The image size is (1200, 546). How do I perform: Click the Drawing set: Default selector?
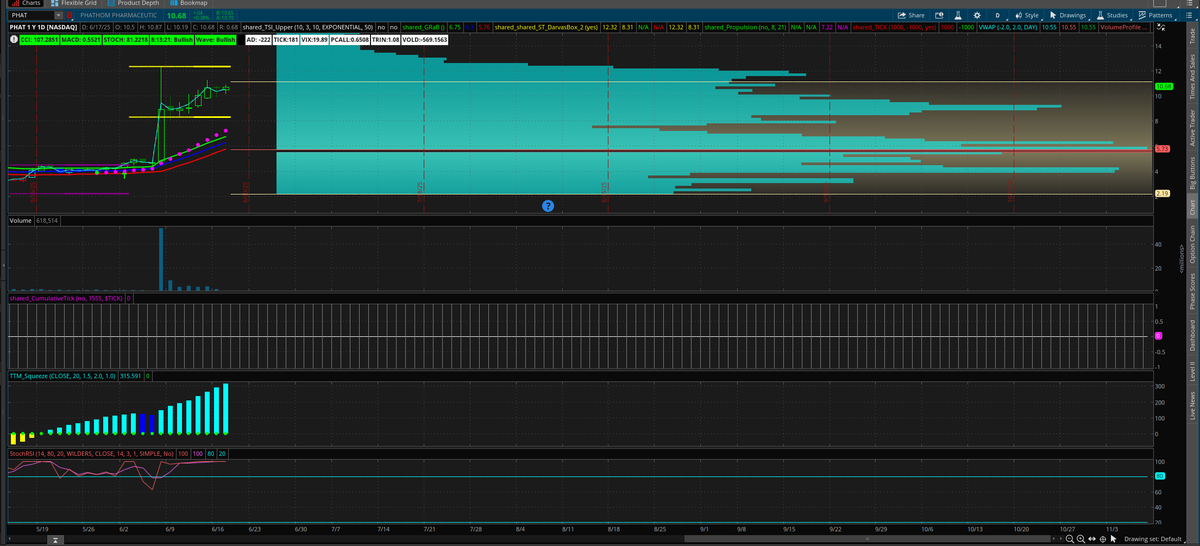(x=1152, y=539)
